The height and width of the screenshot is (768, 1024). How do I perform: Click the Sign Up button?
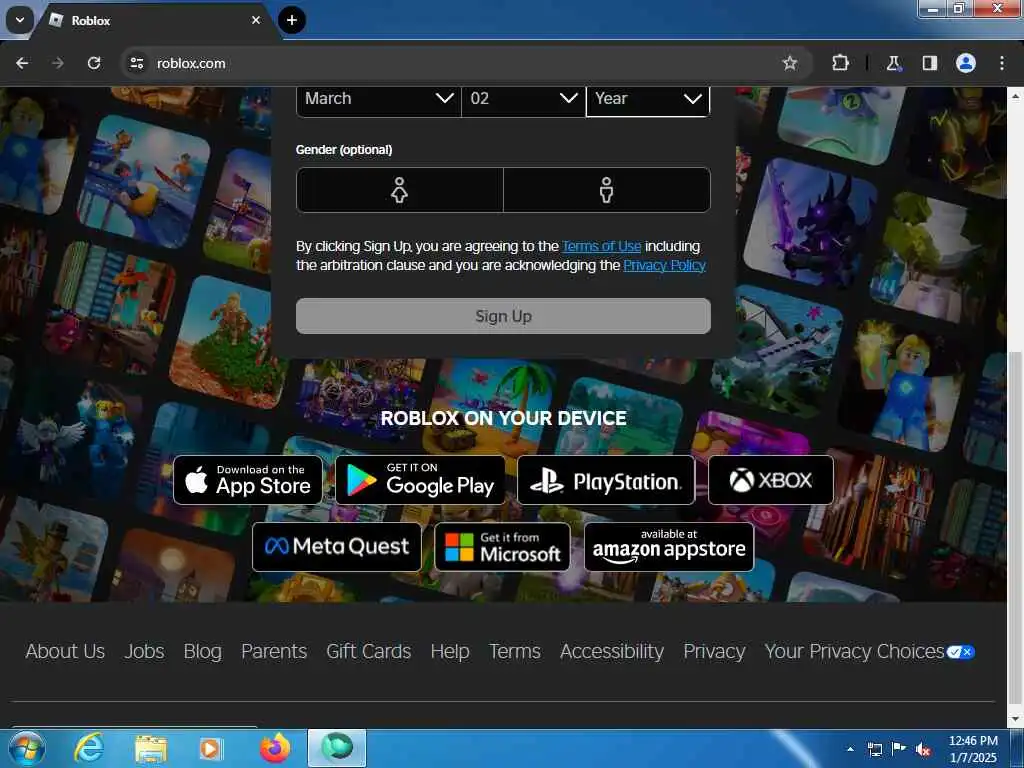(503, 316)
